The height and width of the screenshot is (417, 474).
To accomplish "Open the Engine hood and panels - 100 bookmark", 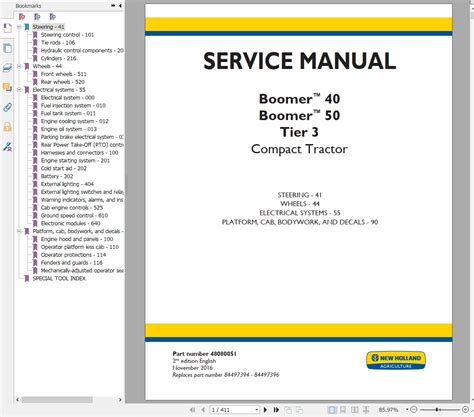I will 77,239.
